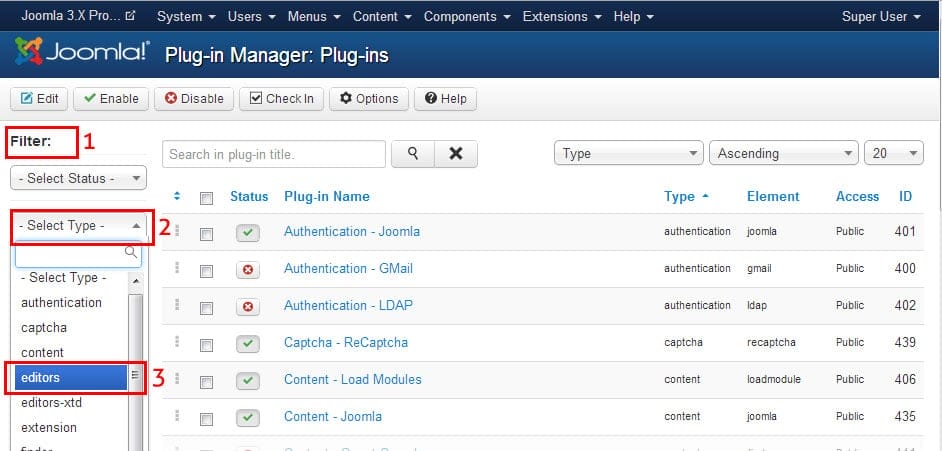
Task: Click the ordering sort arrows column header
Action: click(178, 197)
